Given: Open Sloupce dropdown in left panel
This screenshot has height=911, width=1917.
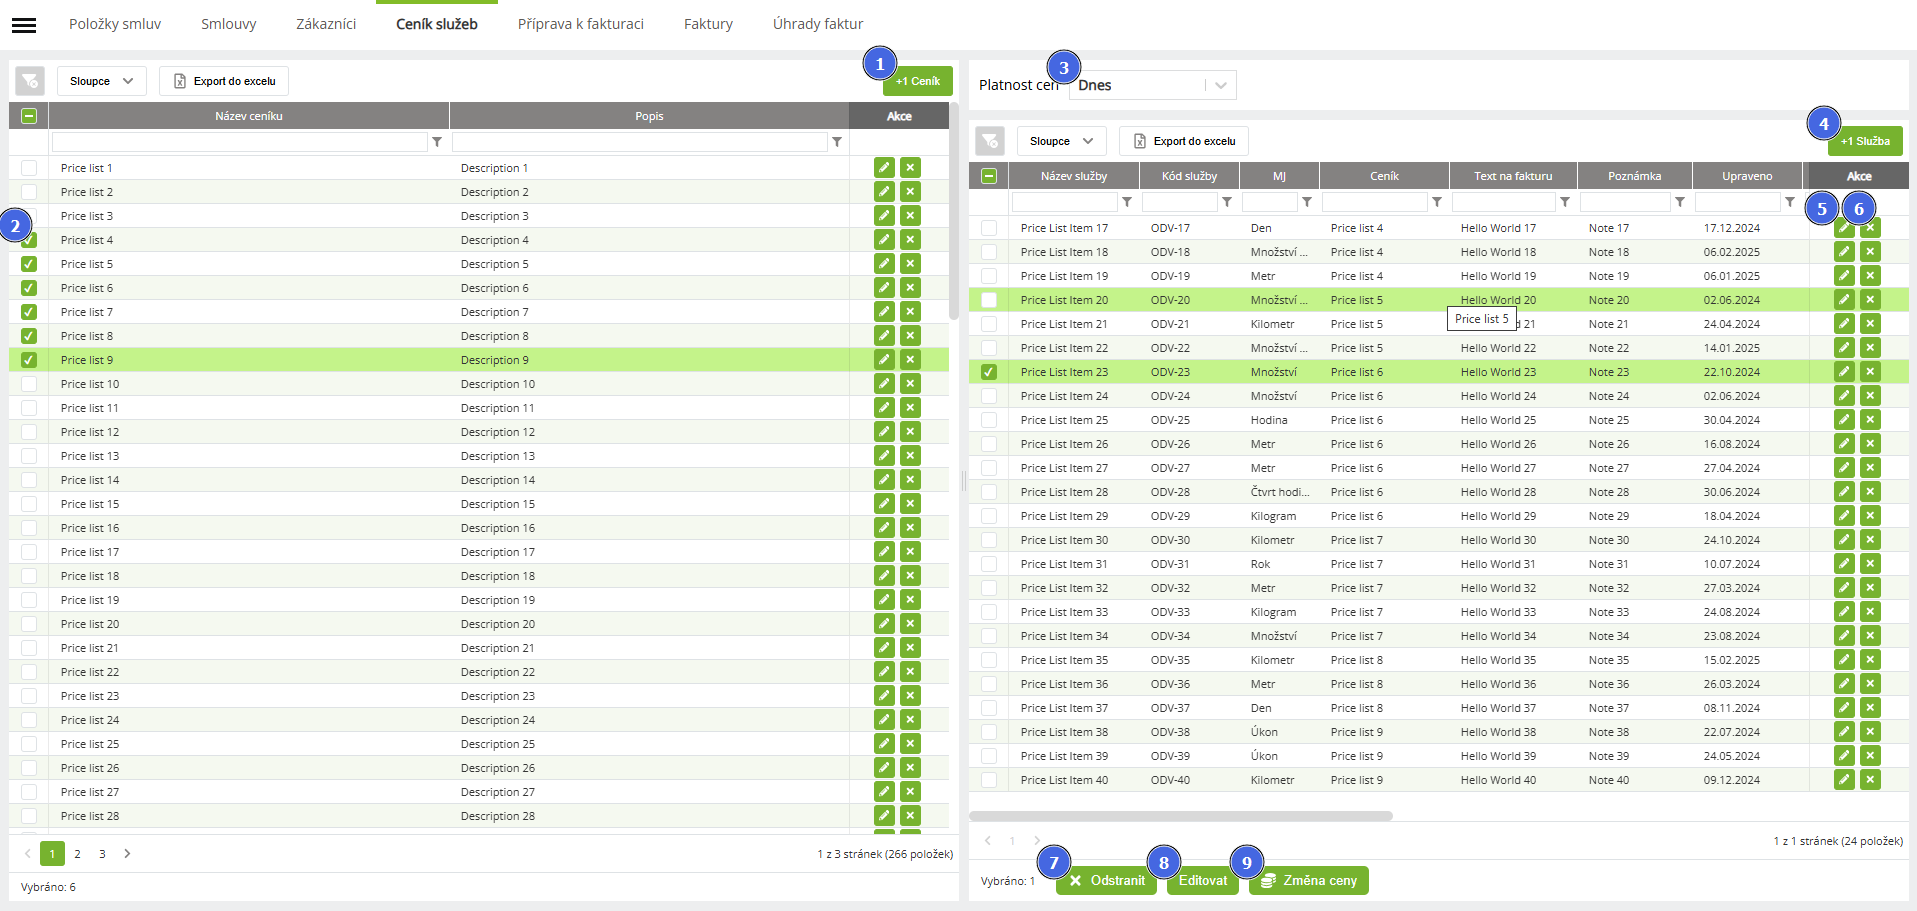Looking at the screenshot, I should 101,81.
